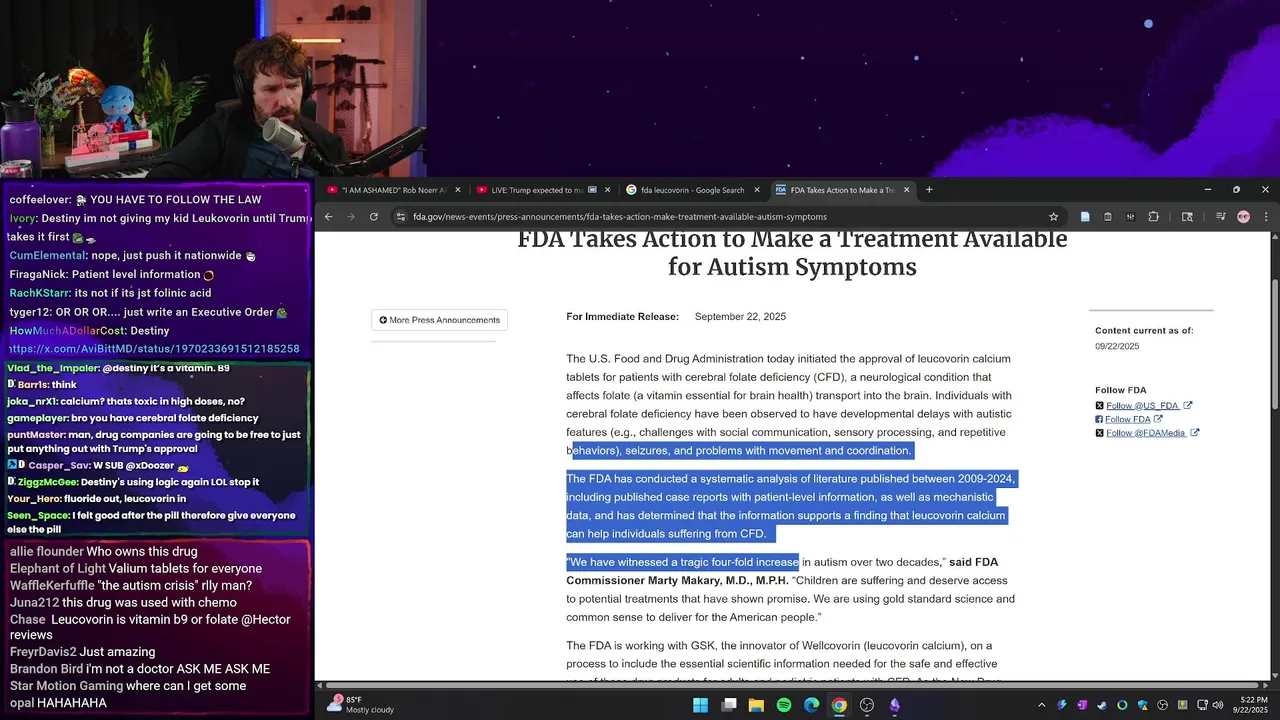Viewport: 1280px width, 720px height.
Task: Open Task View on the taskbar
Action: pos(729,705)
